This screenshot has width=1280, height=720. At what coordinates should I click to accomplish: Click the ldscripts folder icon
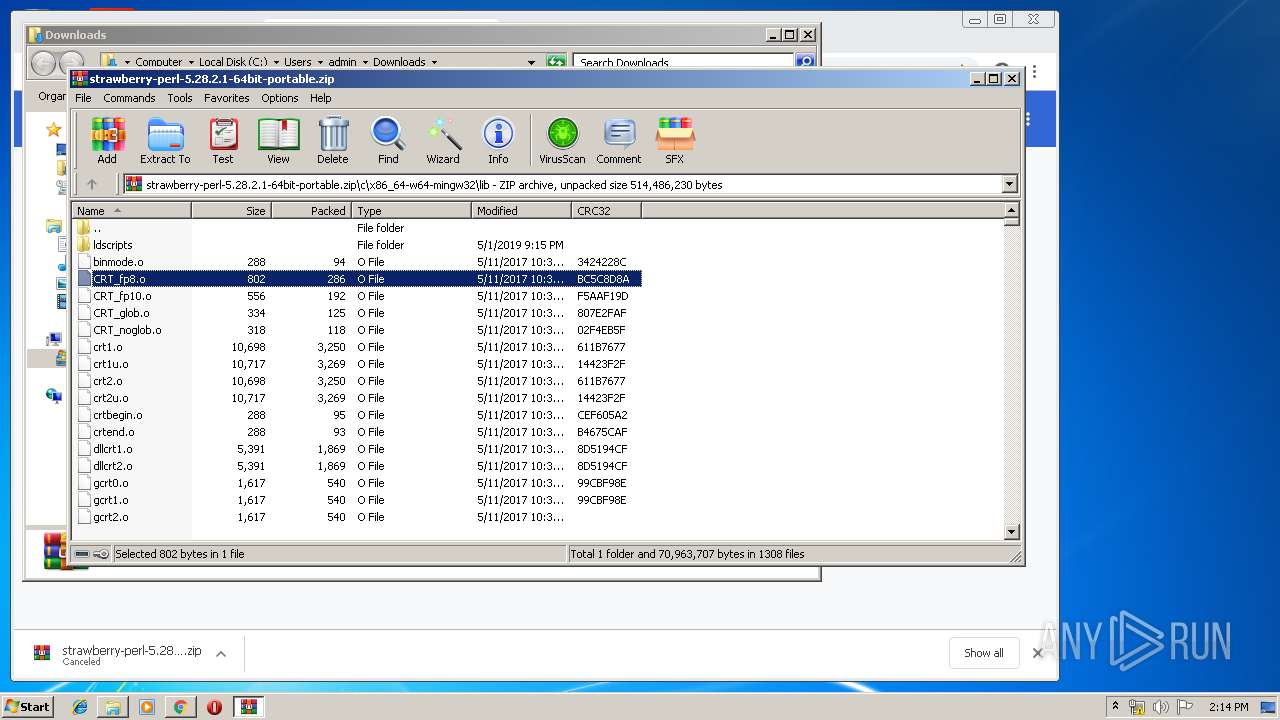click(84, 245)
